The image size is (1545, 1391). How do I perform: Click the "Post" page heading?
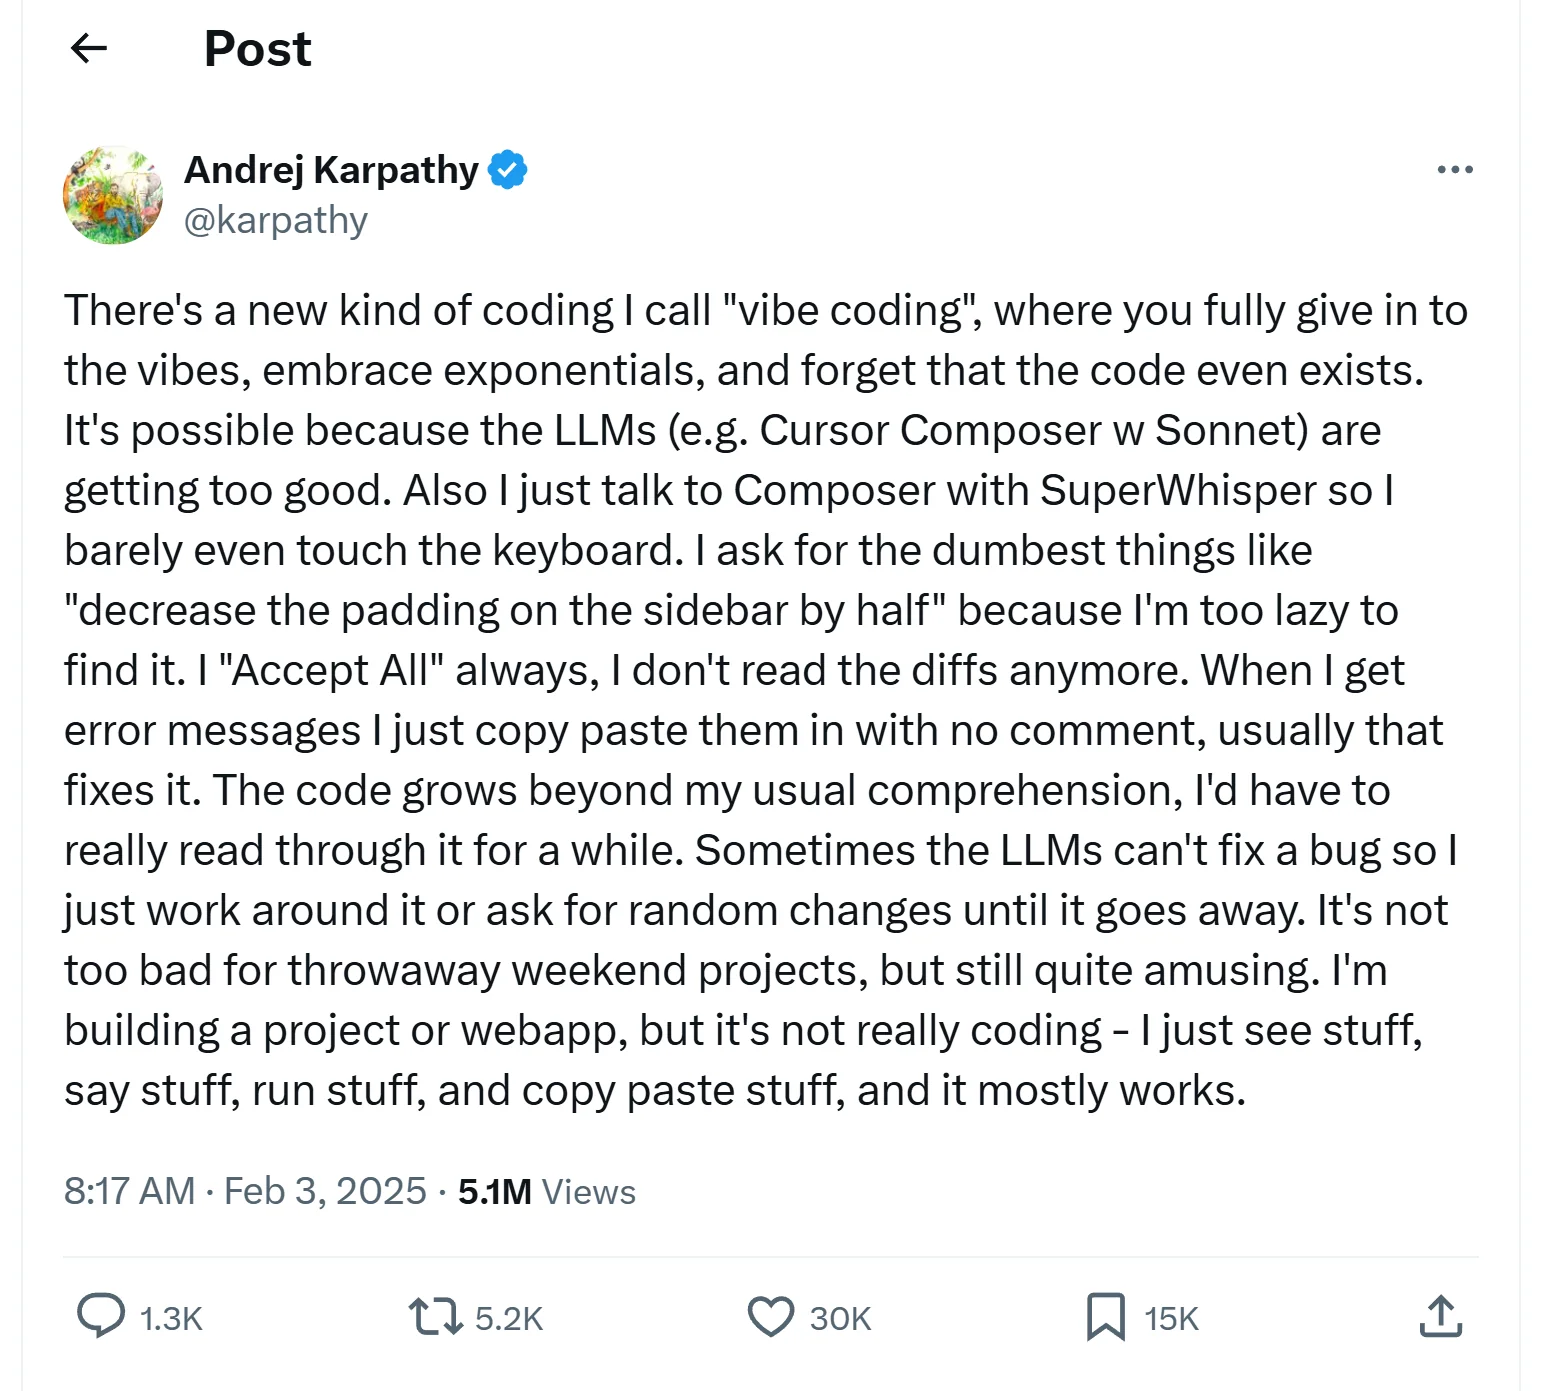[x=257, y=48]
